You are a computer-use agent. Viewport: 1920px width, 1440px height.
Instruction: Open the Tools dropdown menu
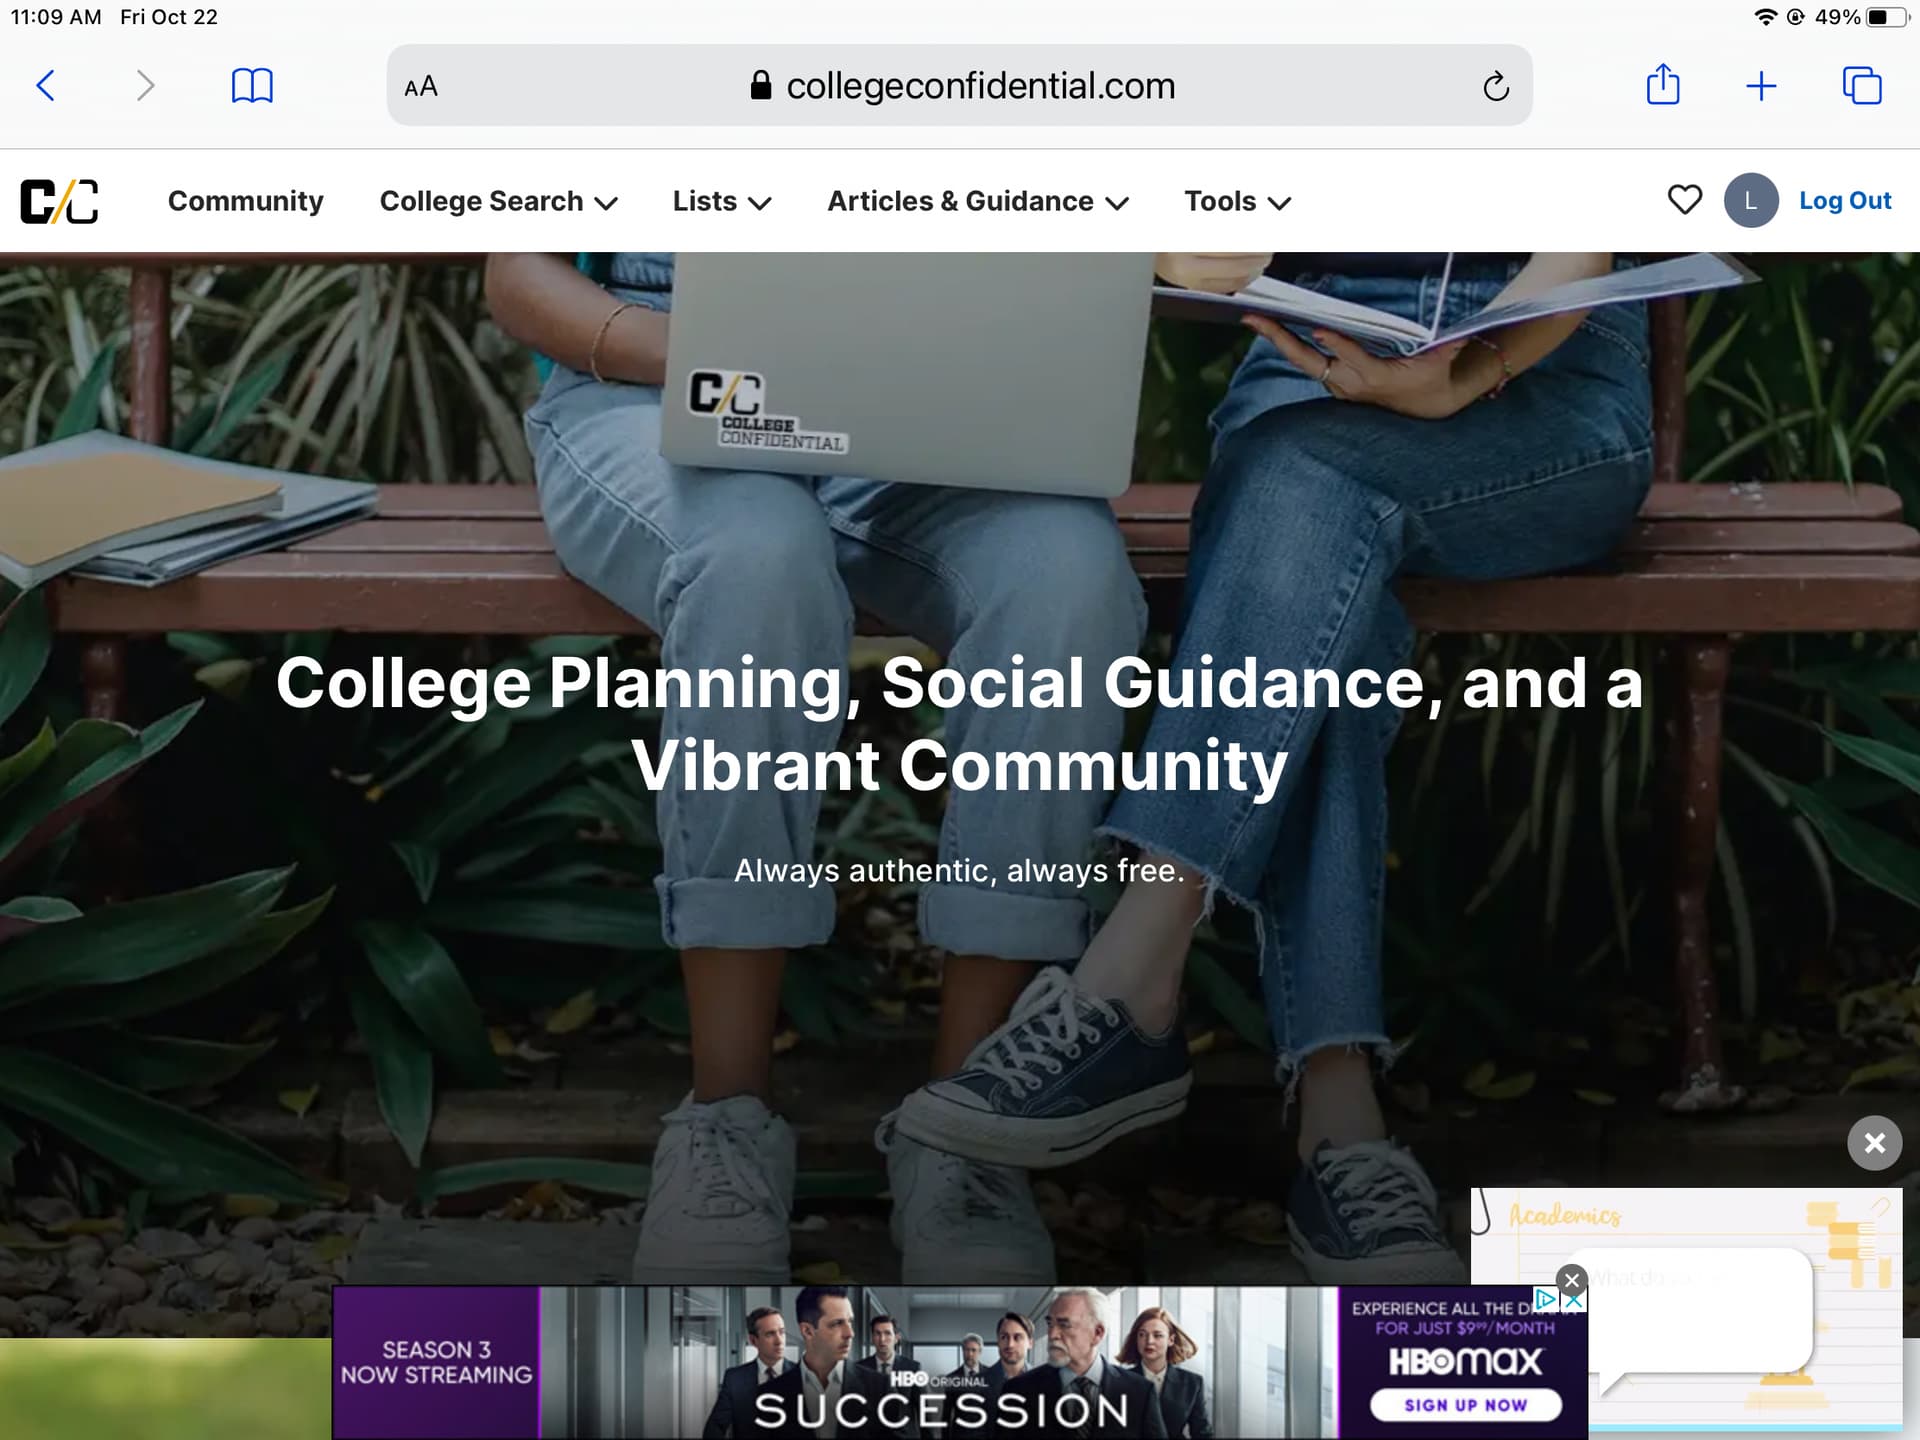point(1238,201)
